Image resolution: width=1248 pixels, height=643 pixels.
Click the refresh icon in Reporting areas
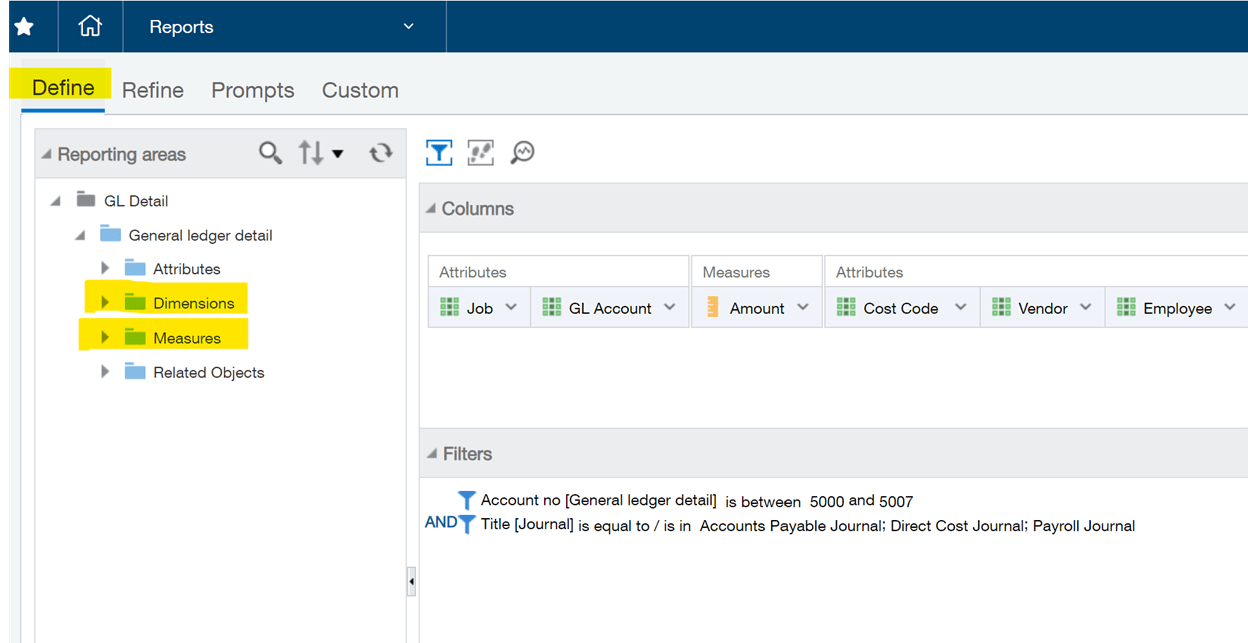[x=380, y=153]
